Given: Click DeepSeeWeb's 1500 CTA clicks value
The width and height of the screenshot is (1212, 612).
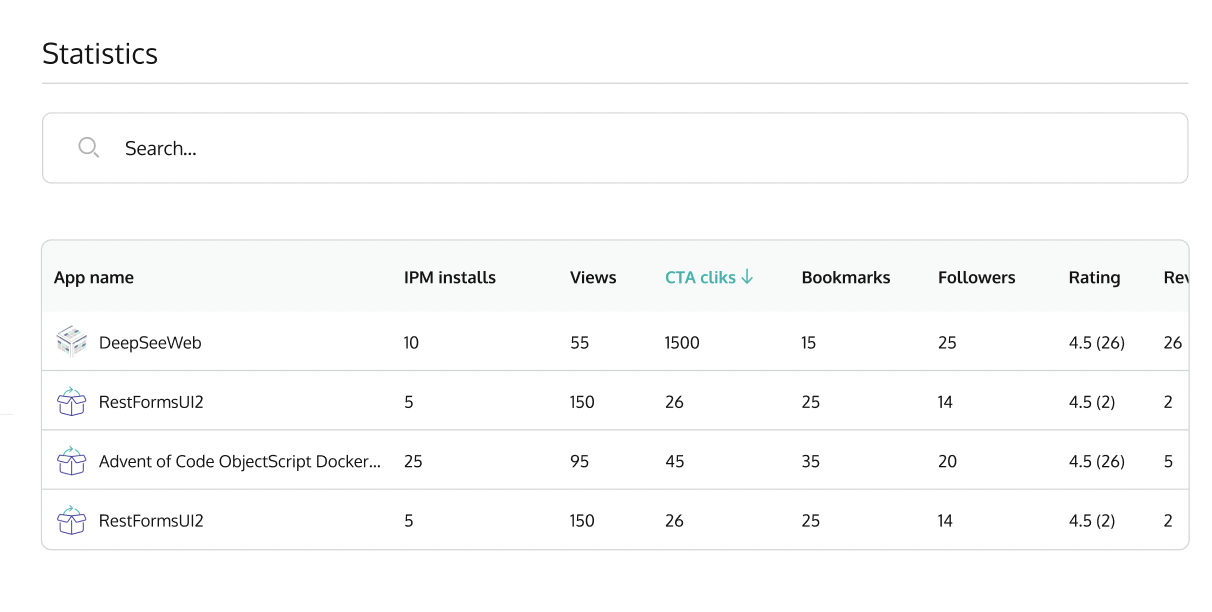Looking at the screenshot, I should click(682, 343).
